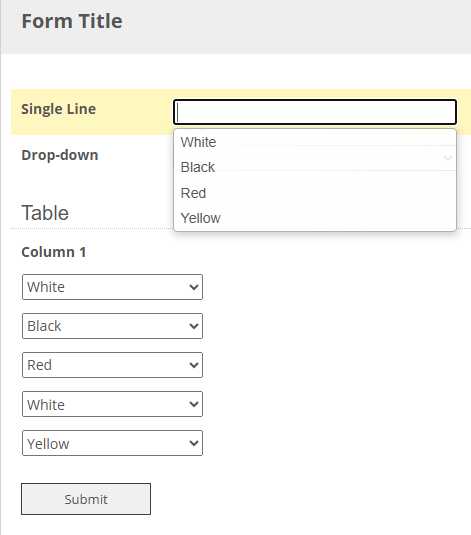Submit the form

tap(86, 499)
